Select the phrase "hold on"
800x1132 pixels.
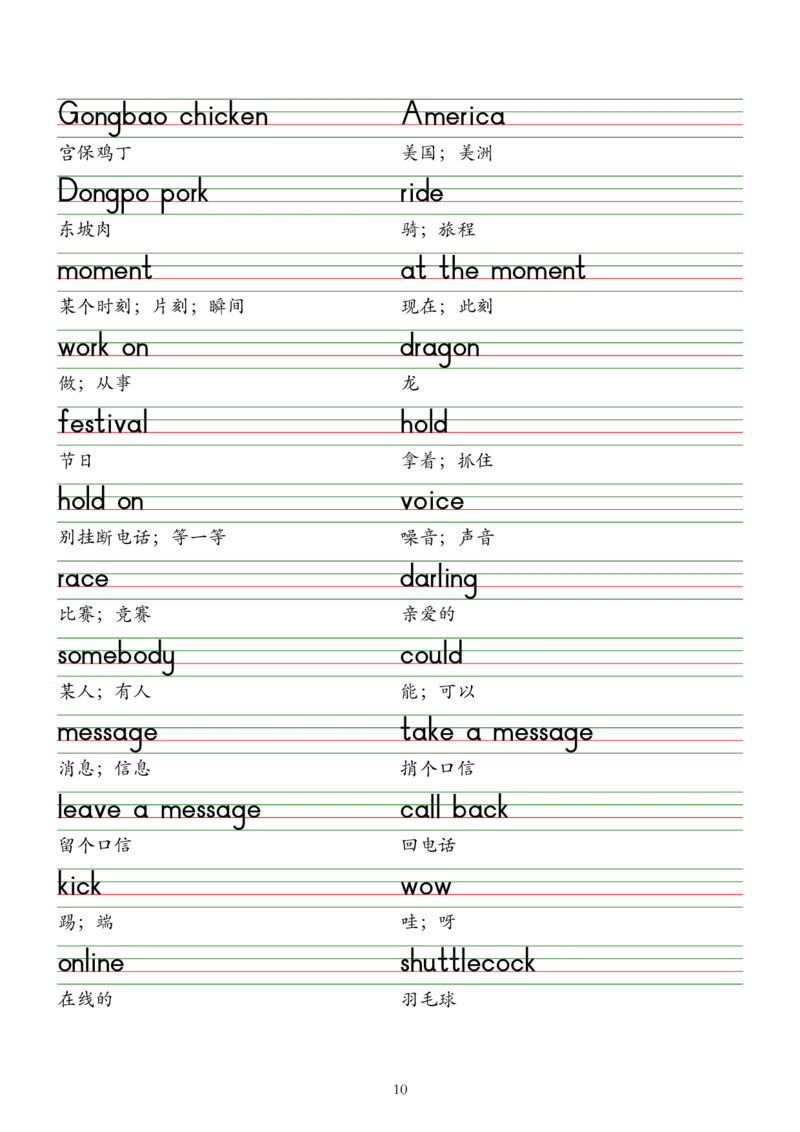pyautogui.click(x=100, y=501)
